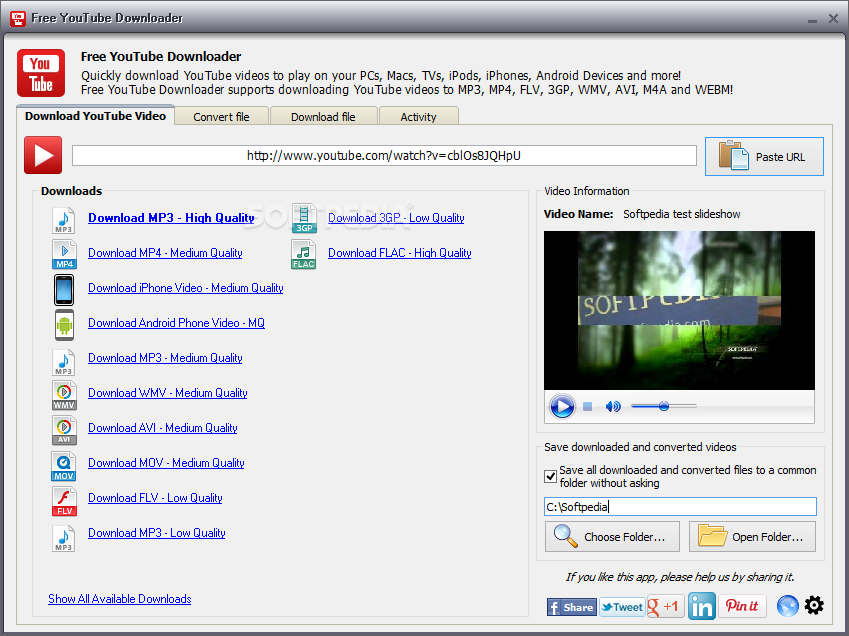Click Download MP3 - Low Quality link
This screenshot has width=849, height=636.
[x=157, y=533]
